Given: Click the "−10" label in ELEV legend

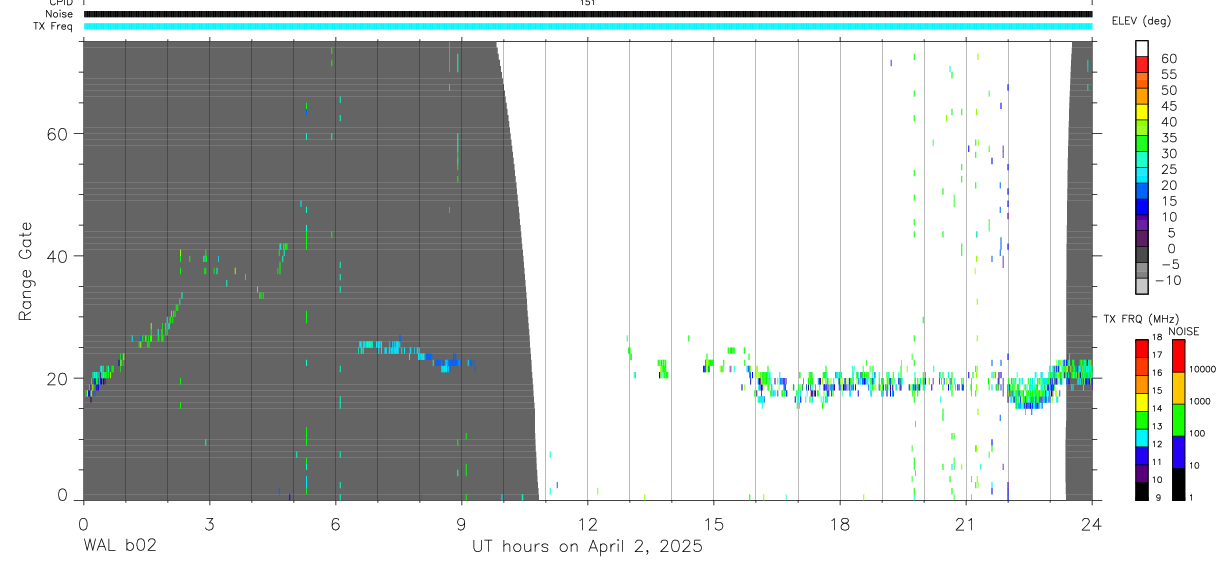Looking at the screenshot, I should coord(1168,281).
